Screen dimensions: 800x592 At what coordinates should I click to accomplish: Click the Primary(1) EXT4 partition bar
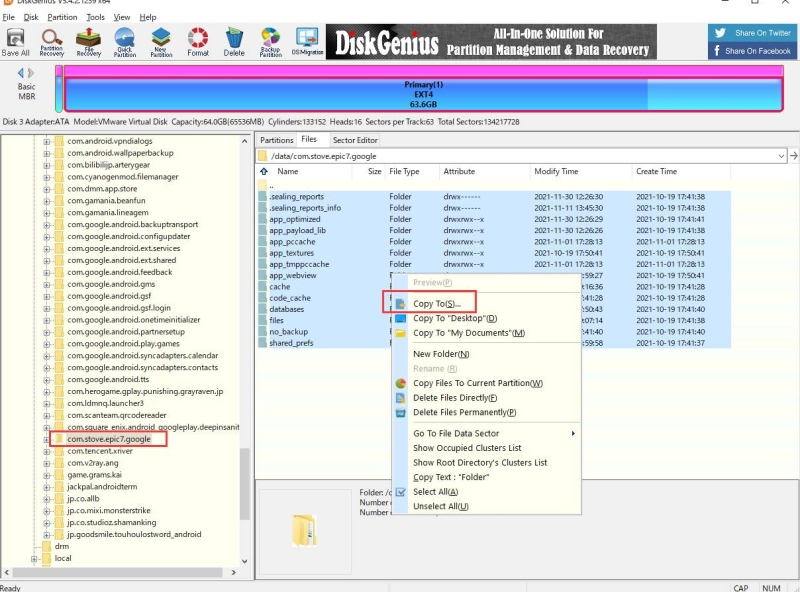[423, 94]
